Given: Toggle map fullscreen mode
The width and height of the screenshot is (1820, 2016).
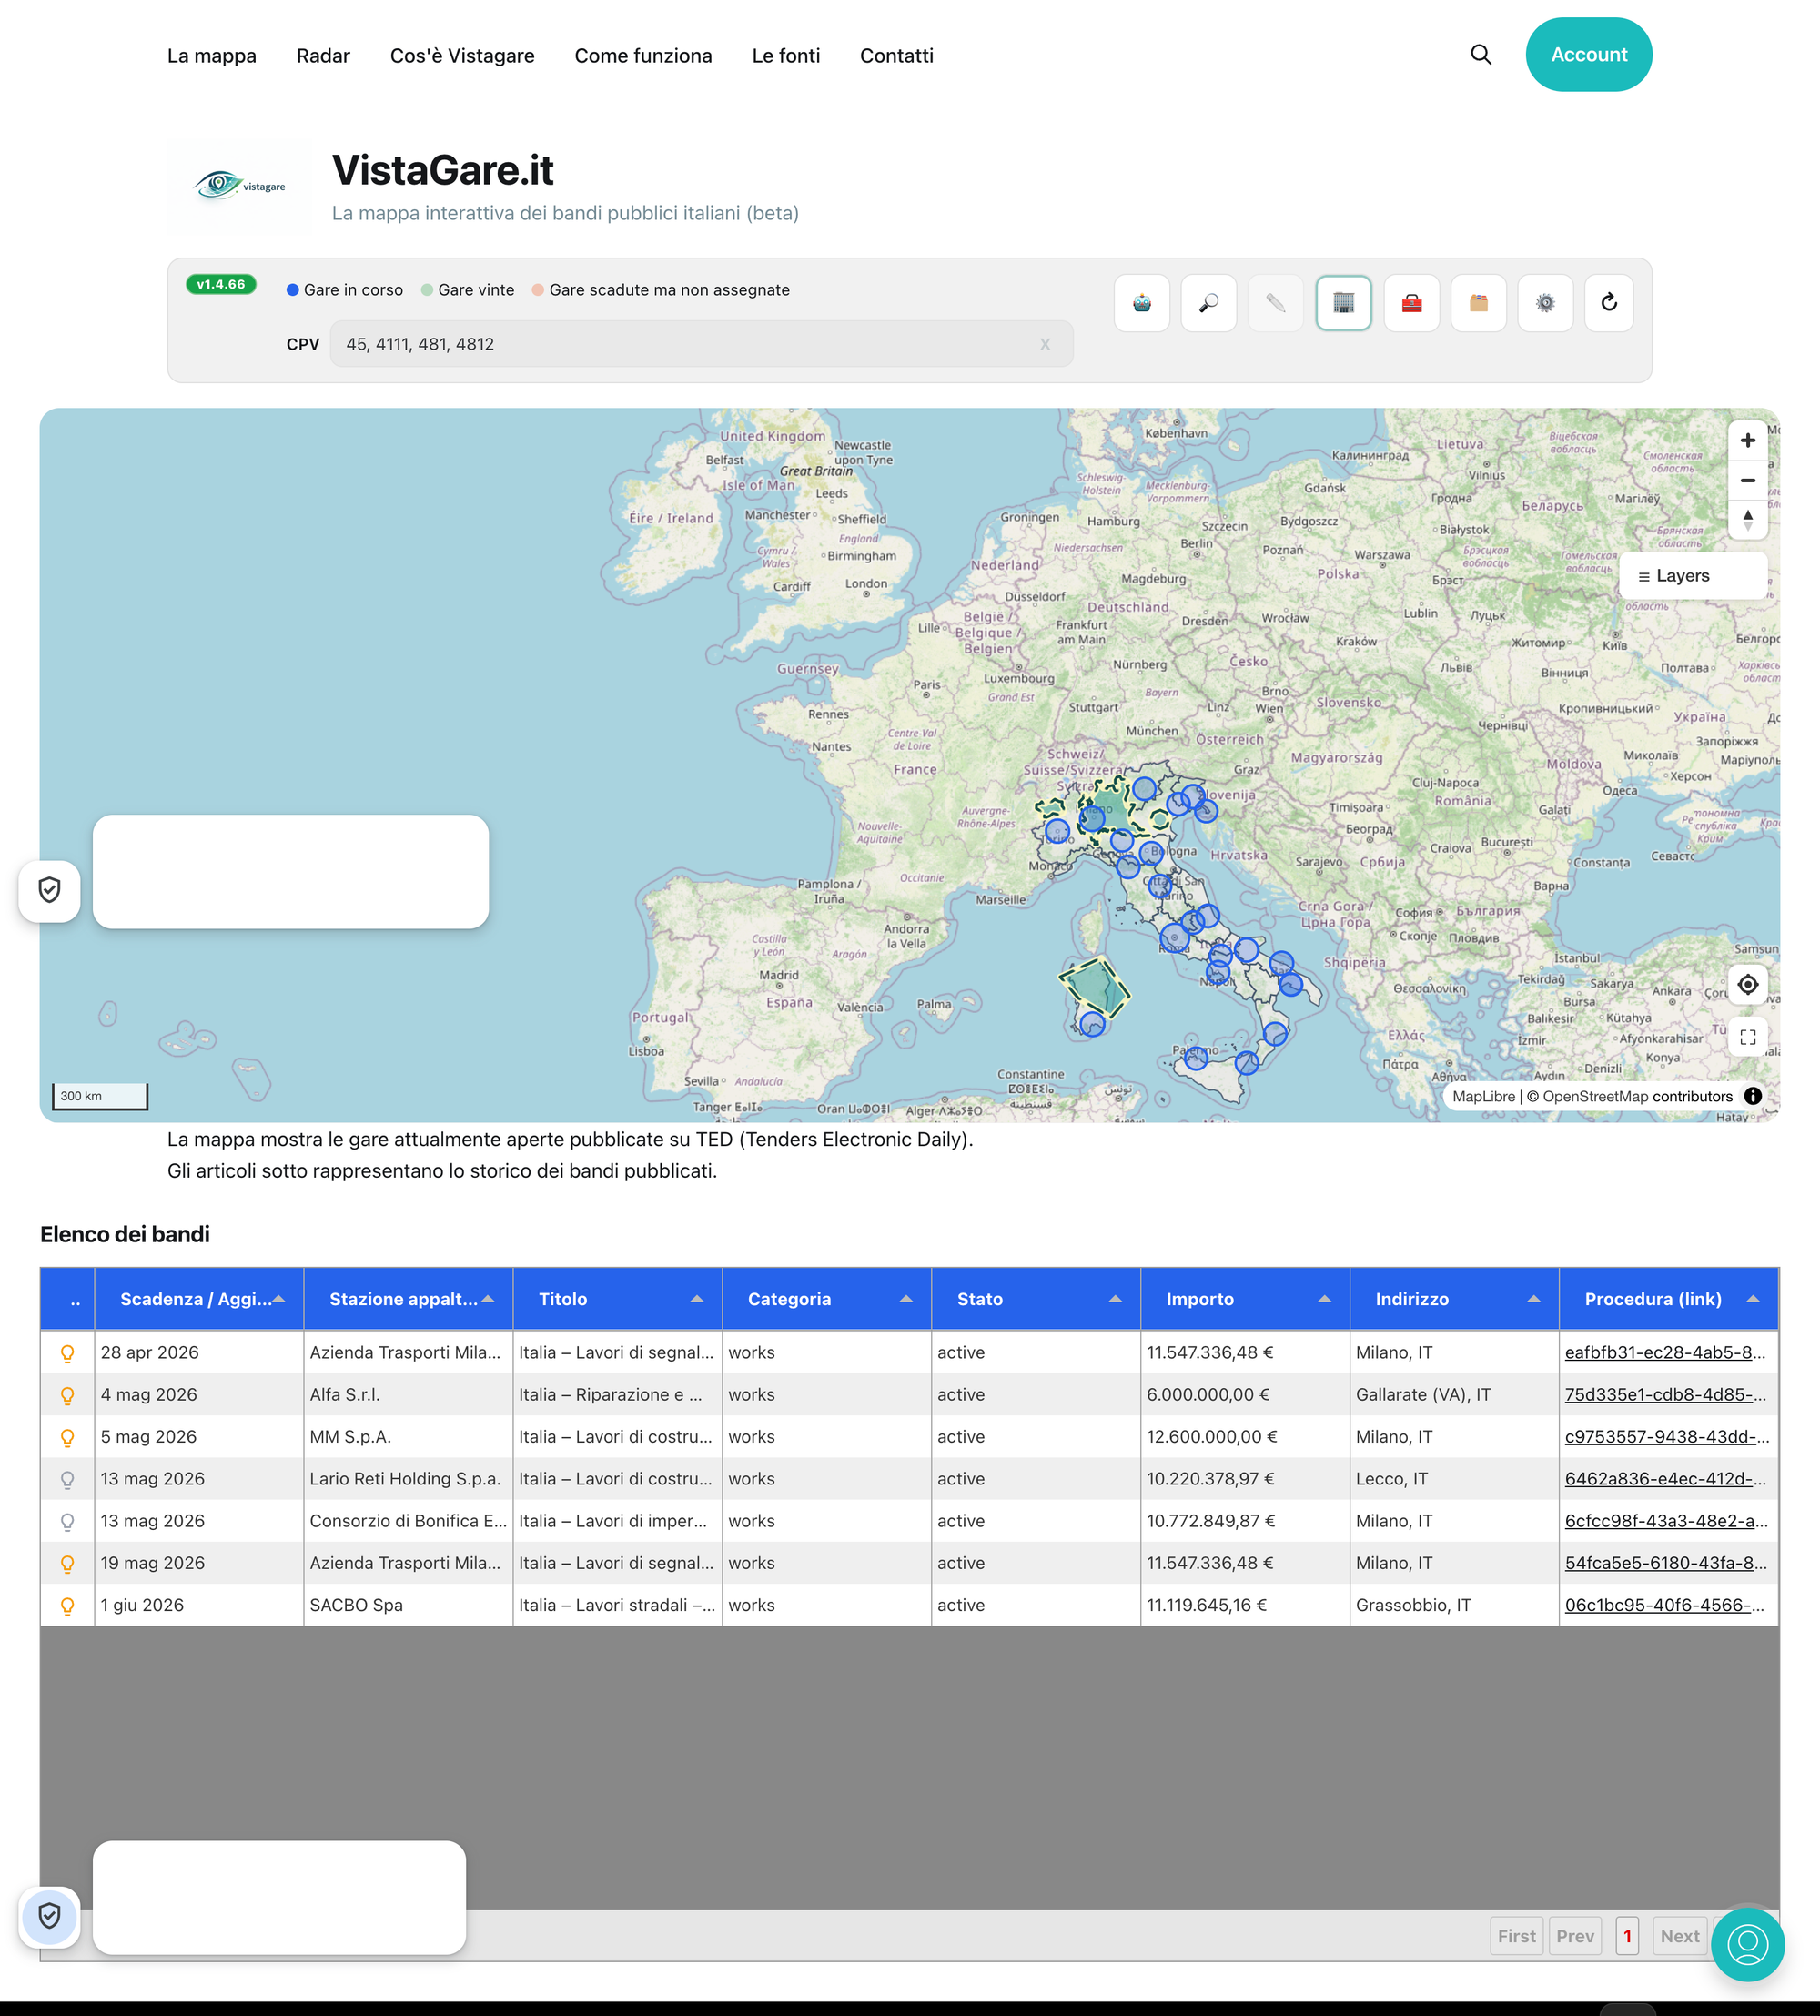Looking at the screenshot, I should [1747, 1037].
